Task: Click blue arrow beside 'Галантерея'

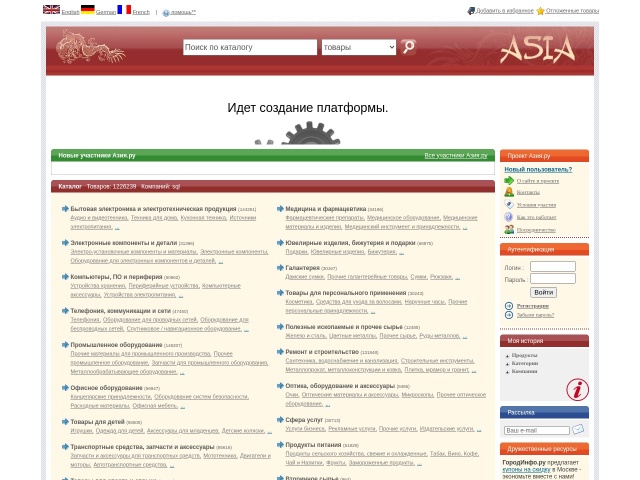Action: [280, 268]
